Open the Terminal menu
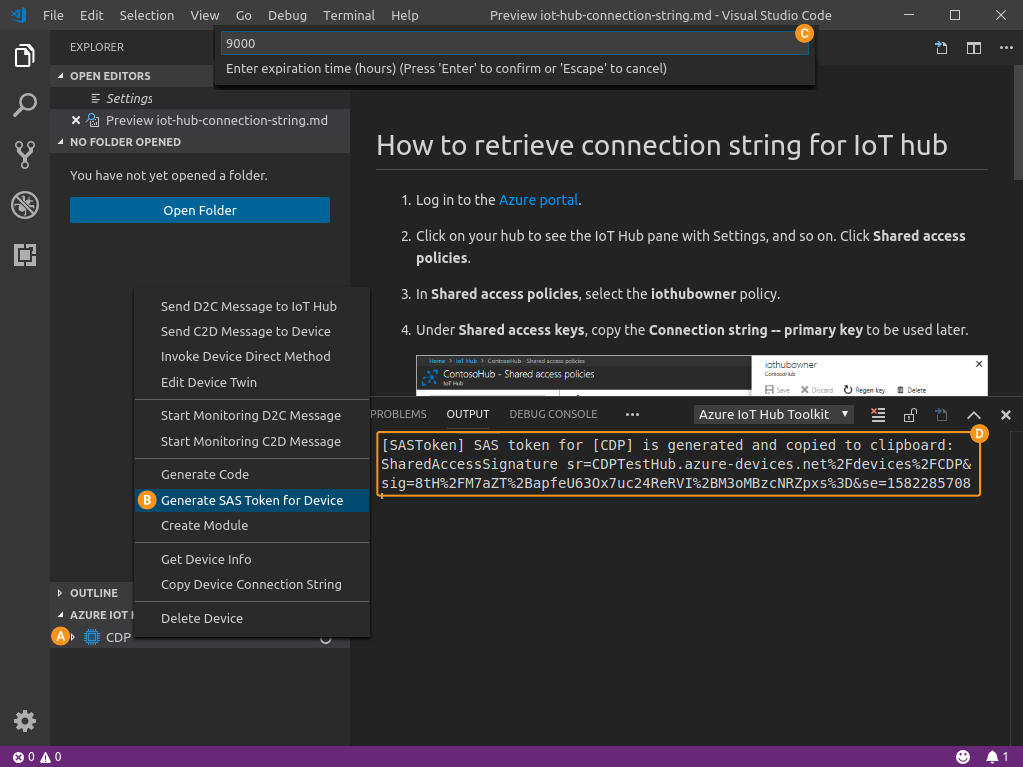This screenshot has height=767, width=1023. click(349, 16)
